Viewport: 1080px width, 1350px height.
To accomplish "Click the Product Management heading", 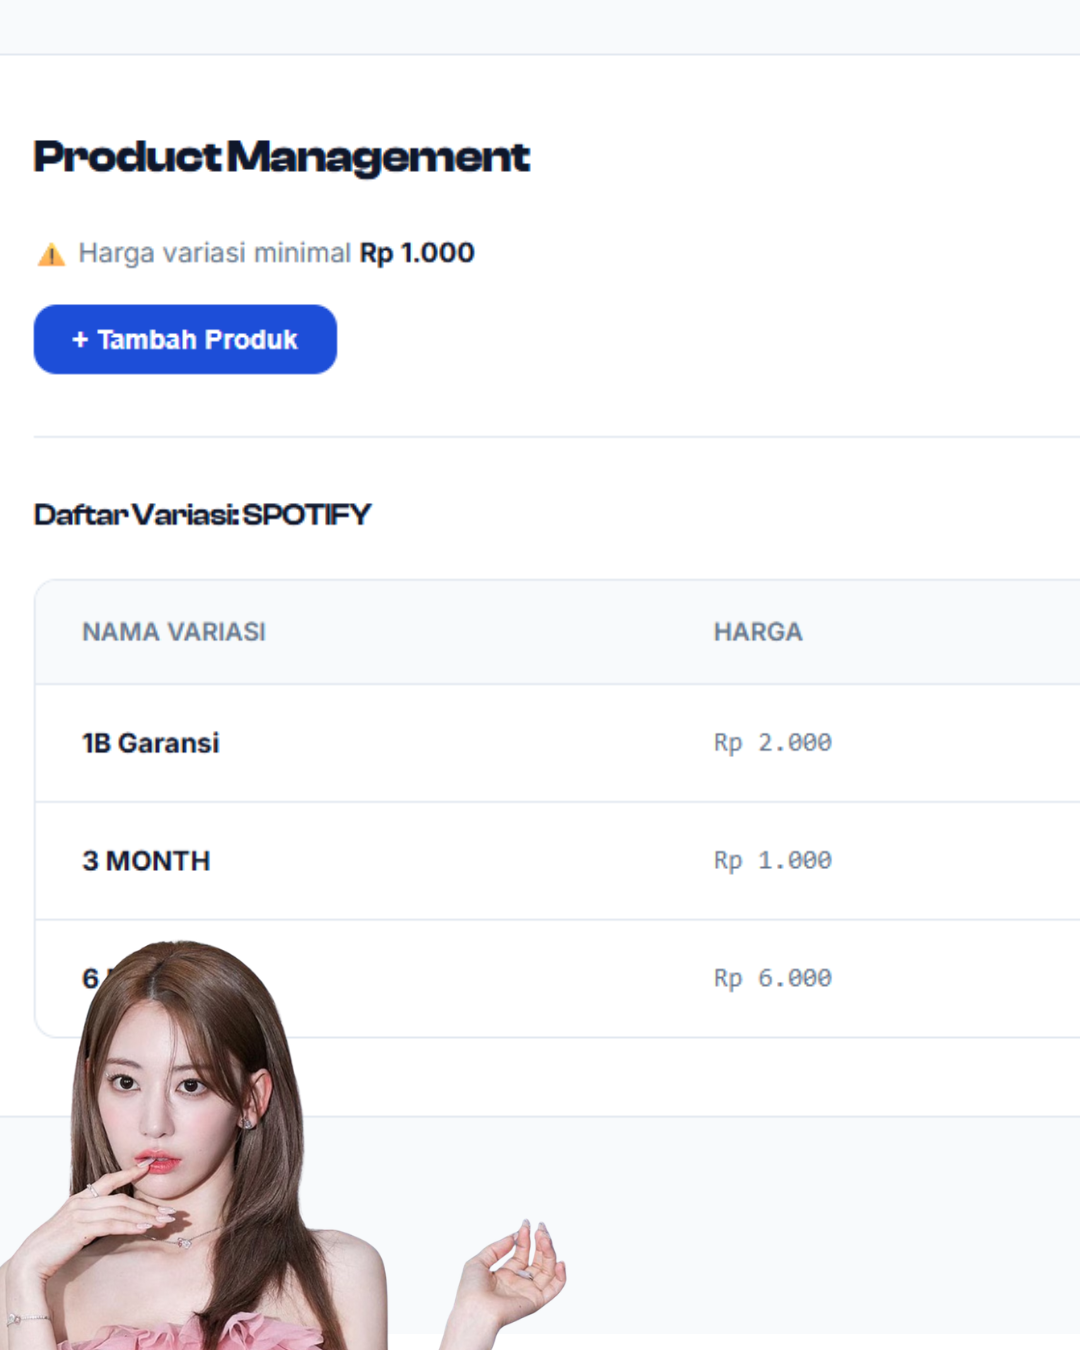I will pos(282,157).
